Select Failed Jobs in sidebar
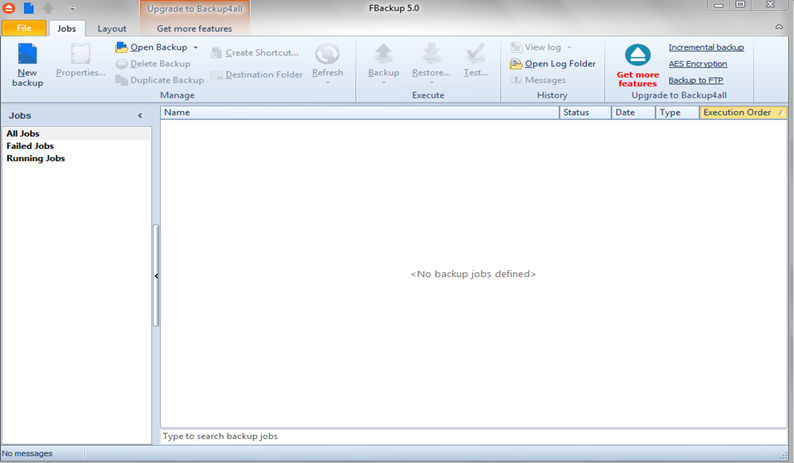The width and height of the screenshot is (794, 463). 76,146
